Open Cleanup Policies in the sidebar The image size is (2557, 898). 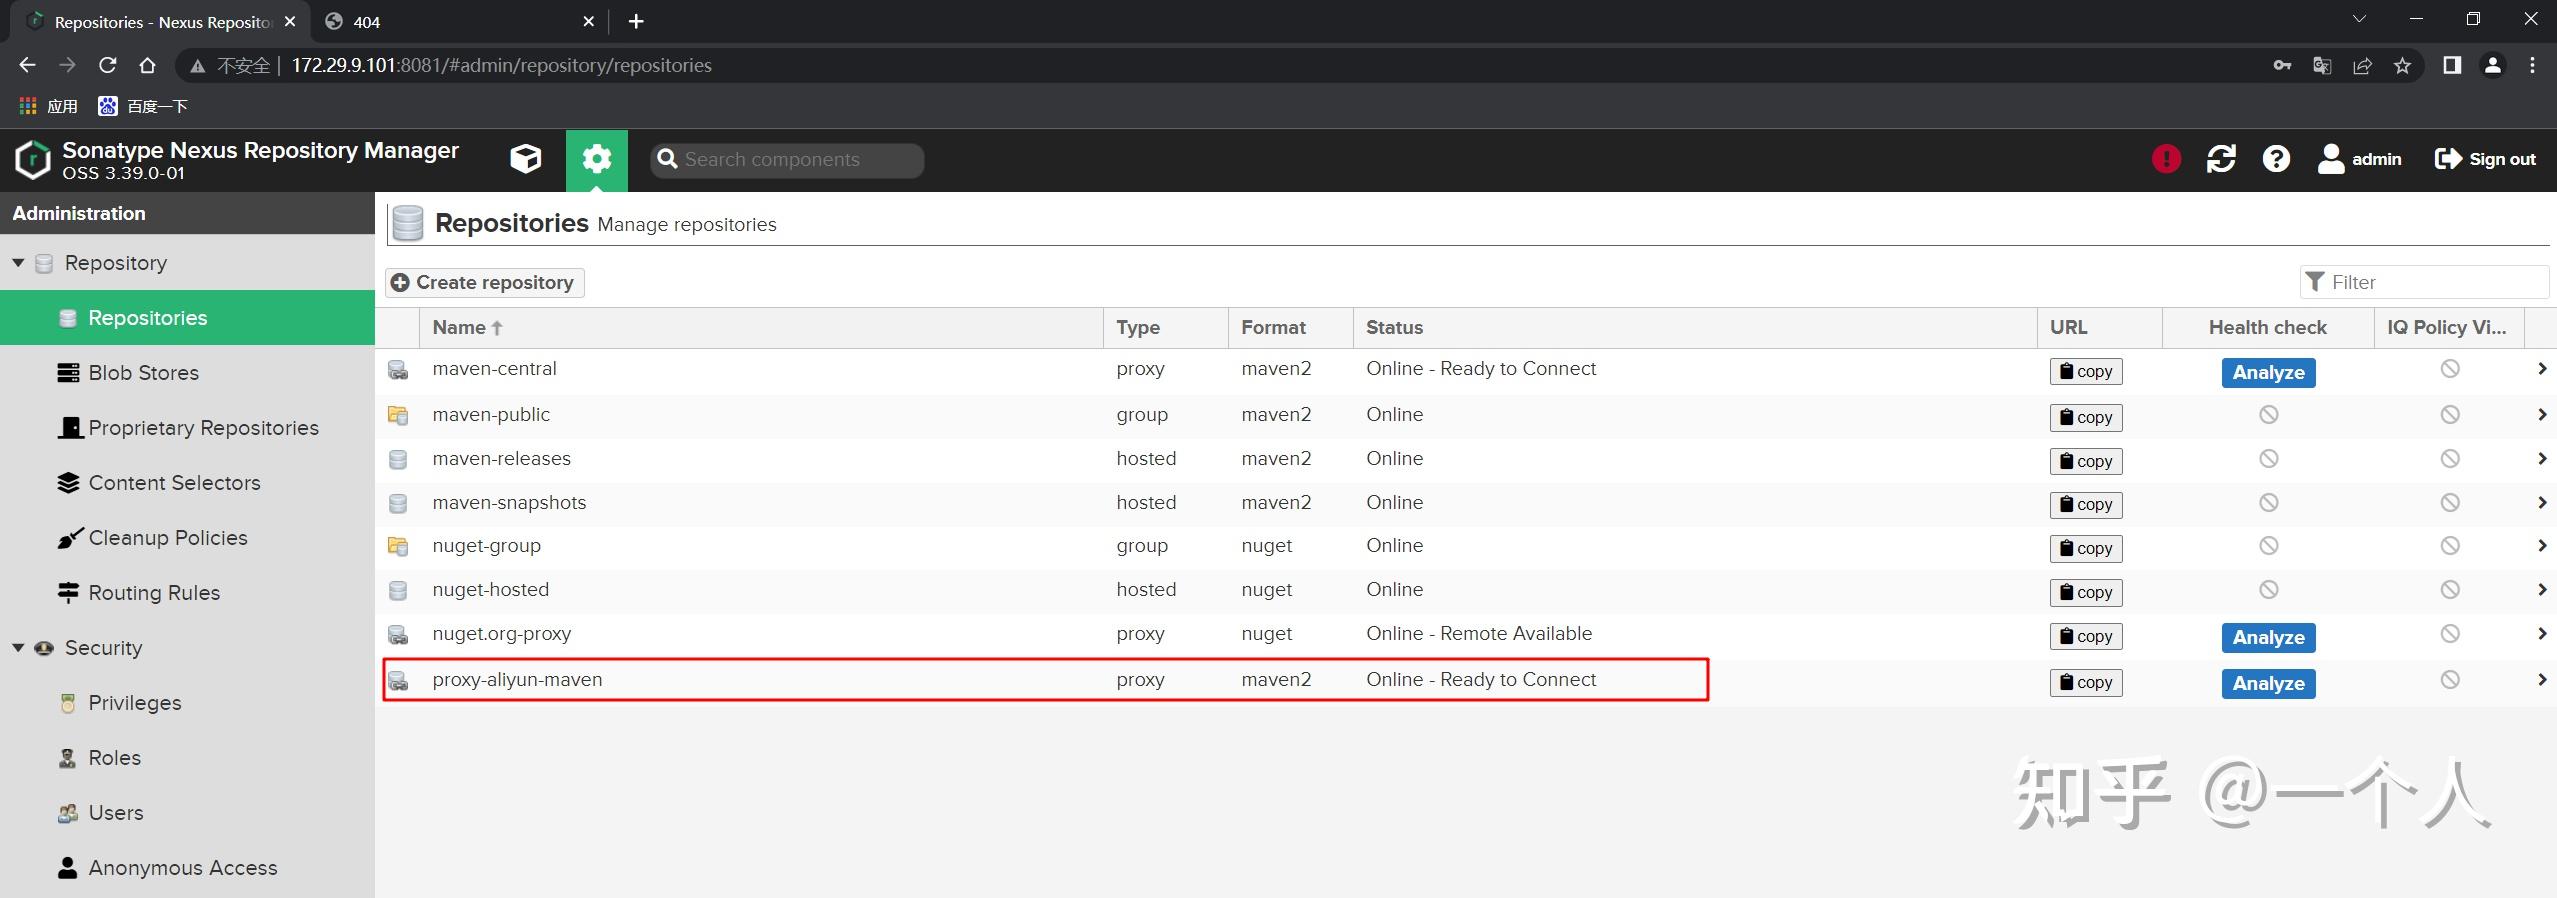[x=167, y=538]
